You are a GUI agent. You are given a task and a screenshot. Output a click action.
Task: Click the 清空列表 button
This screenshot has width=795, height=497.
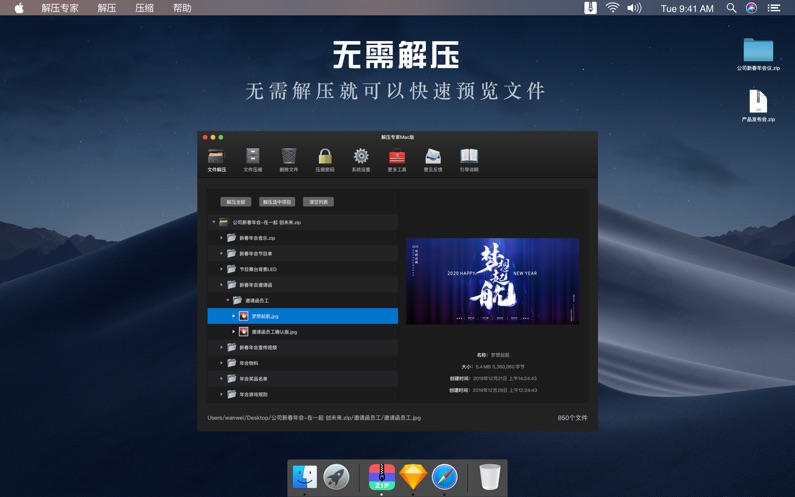(x=319, y=202)
